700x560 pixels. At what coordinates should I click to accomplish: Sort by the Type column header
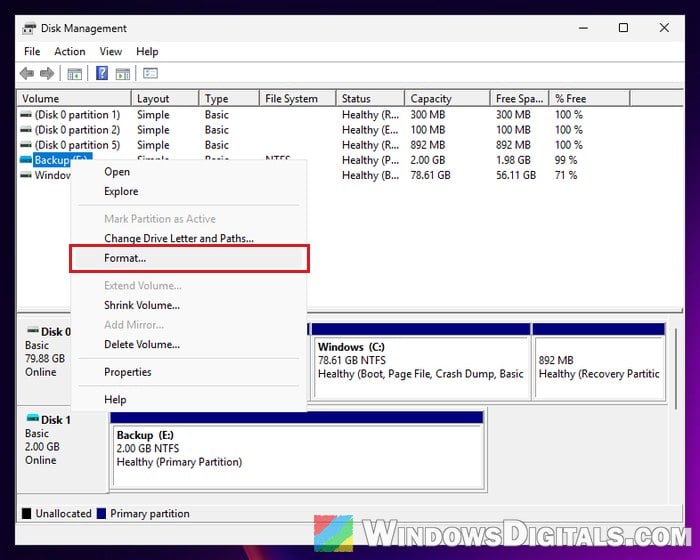coord(229,98)
